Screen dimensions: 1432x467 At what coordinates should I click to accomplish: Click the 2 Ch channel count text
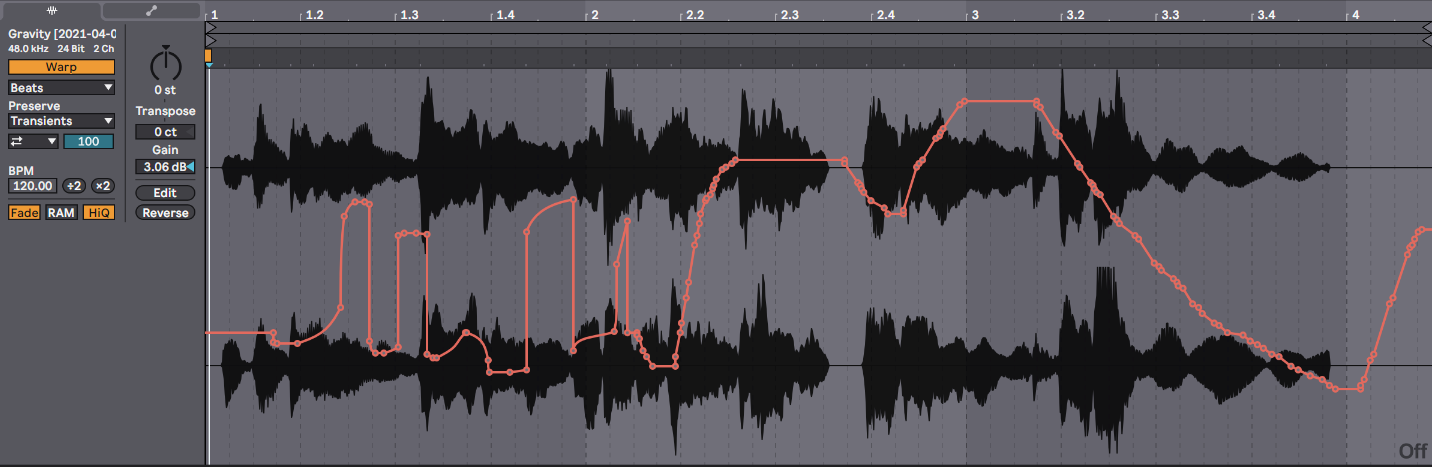pyautogui.click(x=104, y=48)
